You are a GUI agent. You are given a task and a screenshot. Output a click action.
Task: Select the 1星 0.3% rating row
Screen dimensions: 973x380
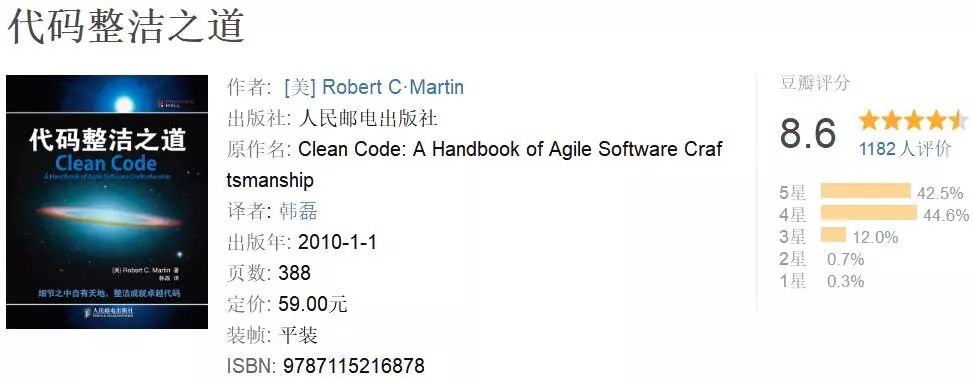click(822, 281)
